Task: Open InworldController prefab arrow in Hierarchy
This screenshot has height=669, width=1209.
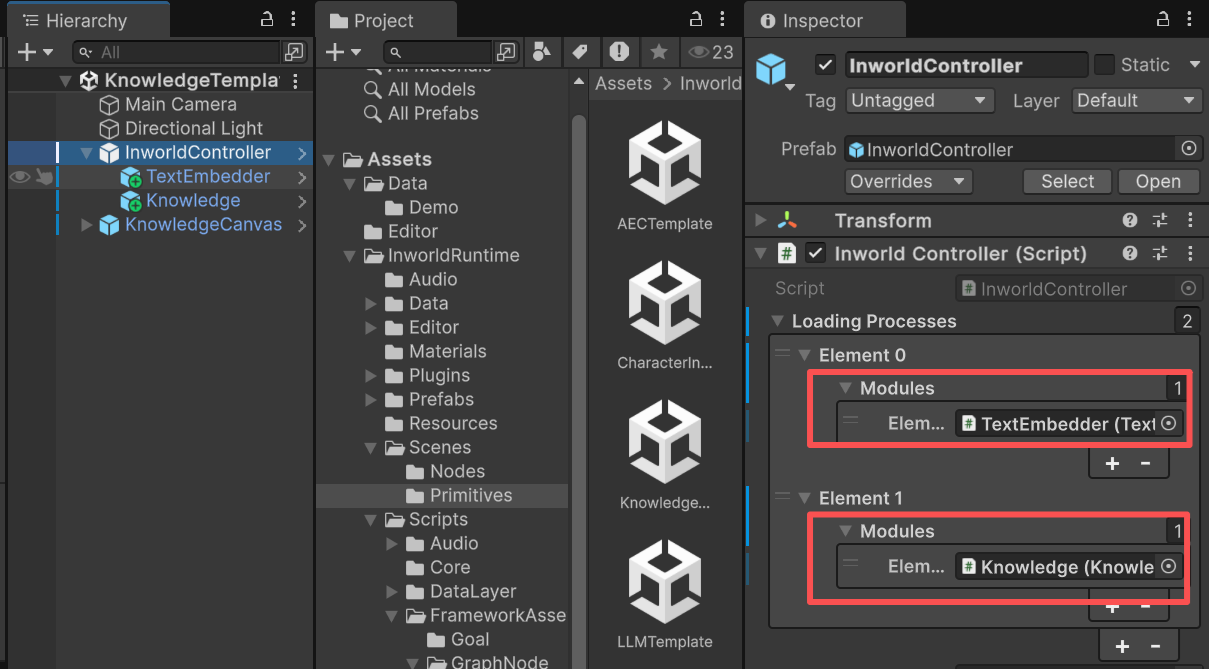Action: point(302,153)
